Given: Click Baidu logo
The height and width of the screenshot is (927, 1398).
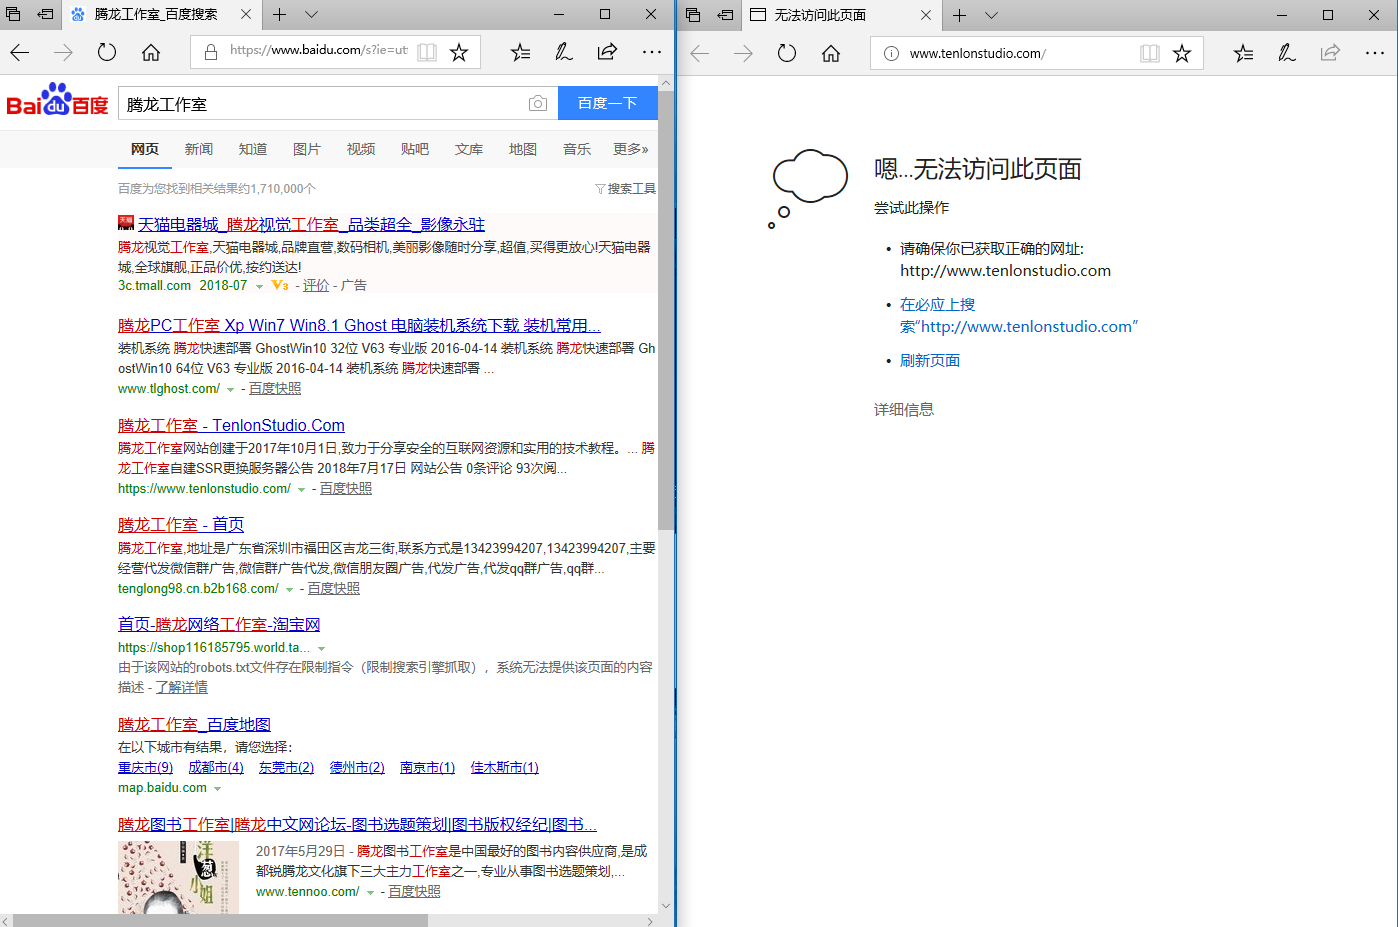Looking at the screenshot, I should pyautogui.click(x=57, y=101).
